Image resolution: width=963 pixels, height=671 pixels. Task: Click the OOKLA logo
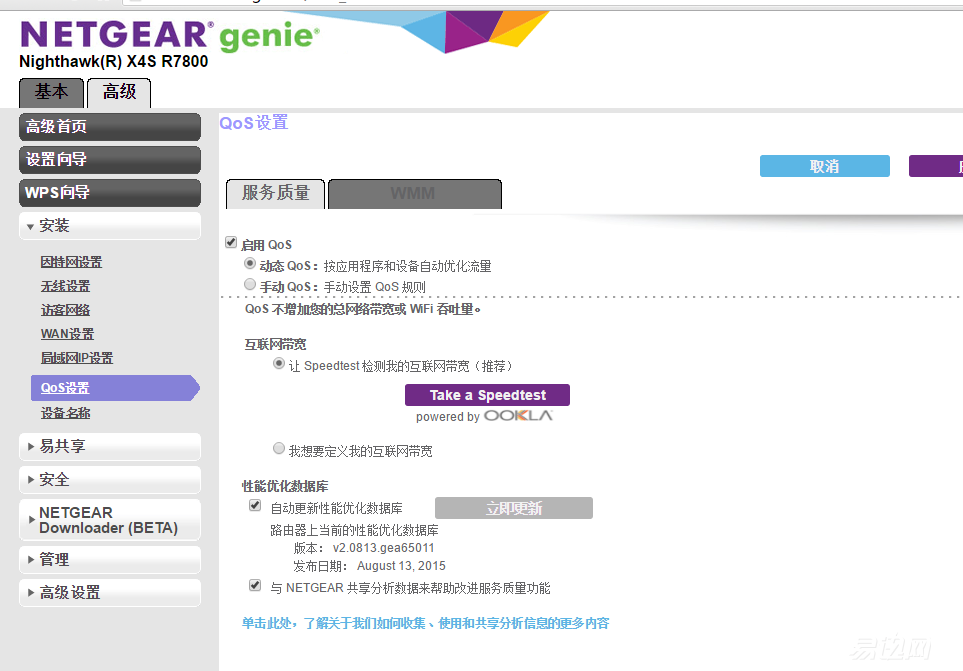[518, 416]
